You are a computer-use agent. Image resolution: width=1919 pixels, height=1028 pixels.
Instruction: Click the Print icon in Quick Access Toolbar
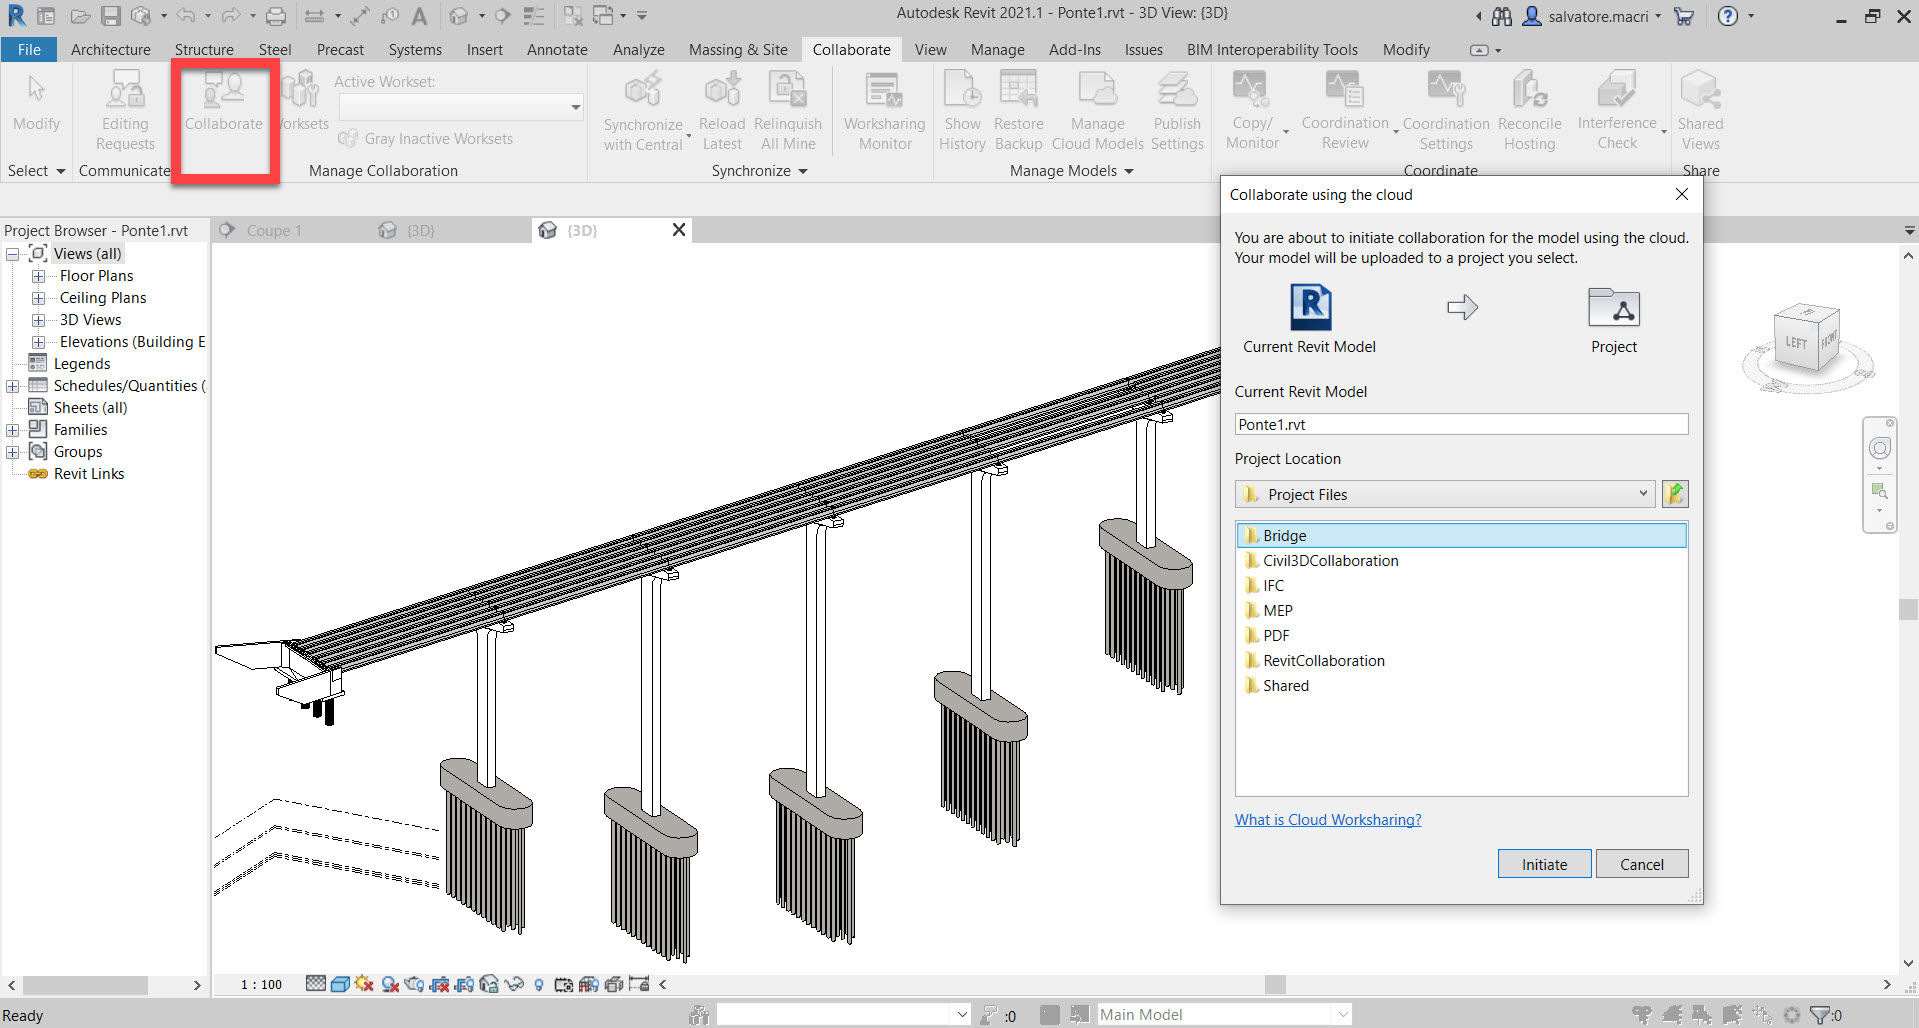pos(276,16)
